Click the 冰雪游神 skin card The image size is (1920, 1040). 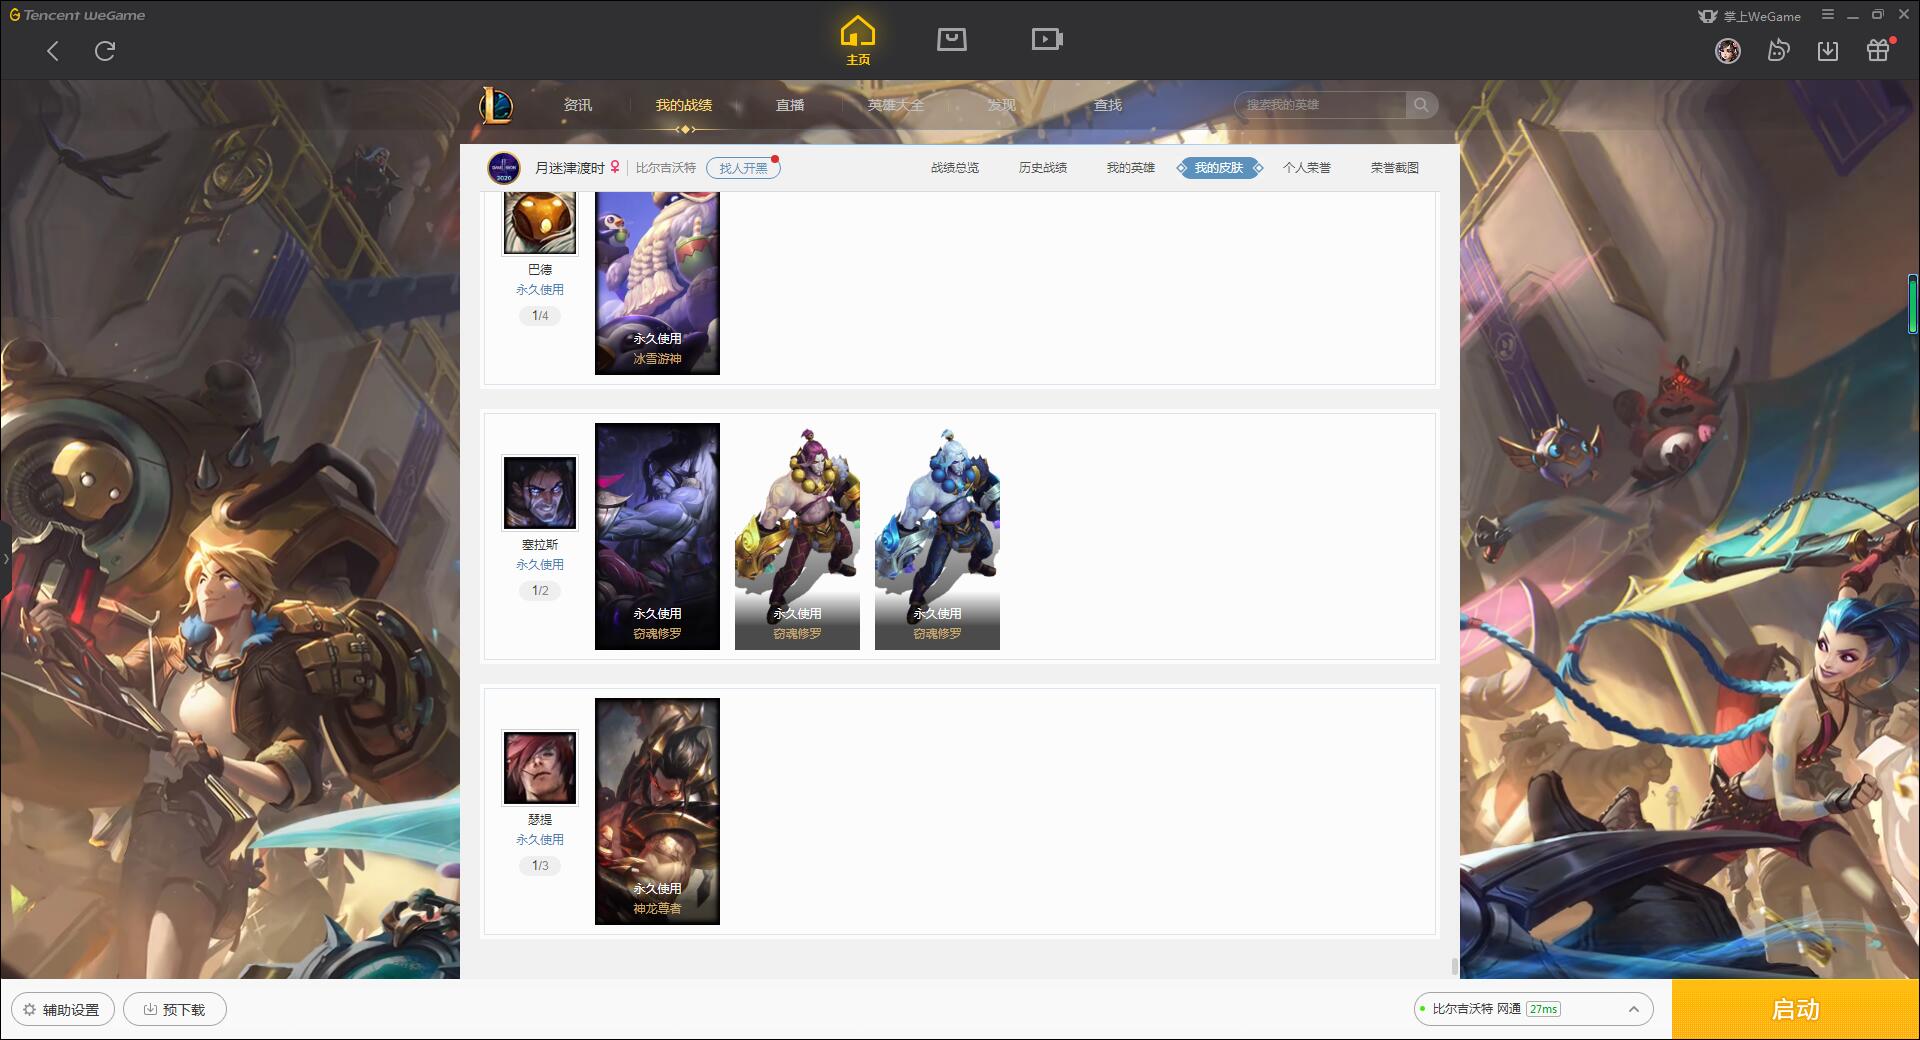click(x=657, y=284)
